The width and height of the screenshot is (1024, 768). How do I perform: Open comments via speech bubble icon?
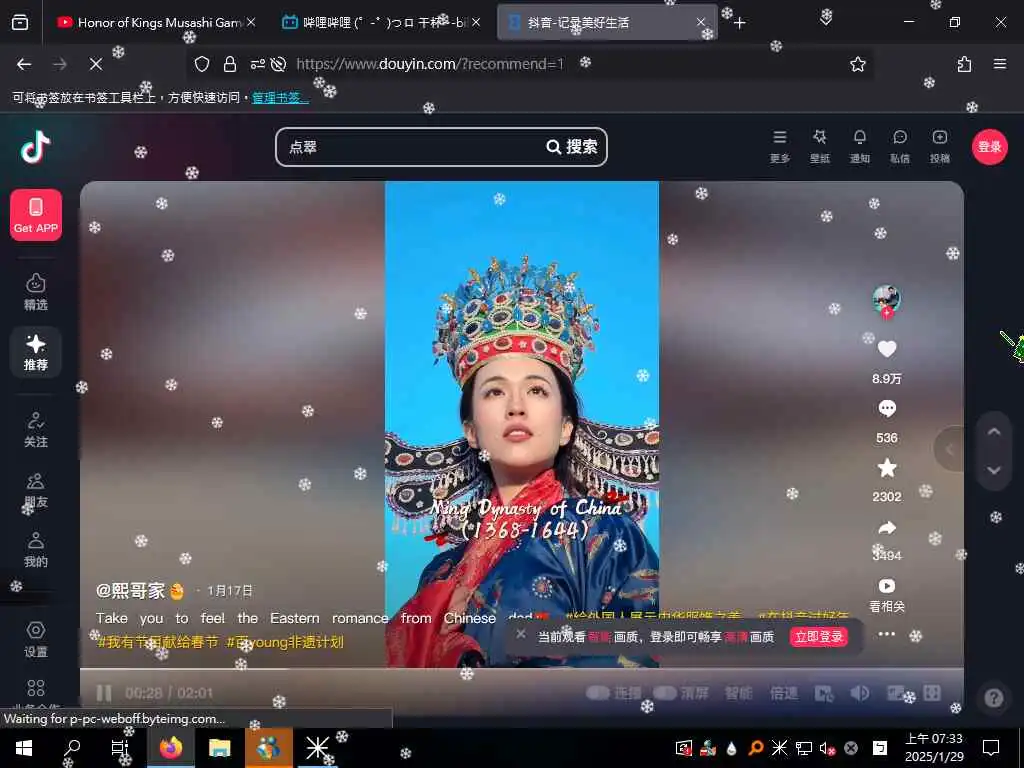887,409
